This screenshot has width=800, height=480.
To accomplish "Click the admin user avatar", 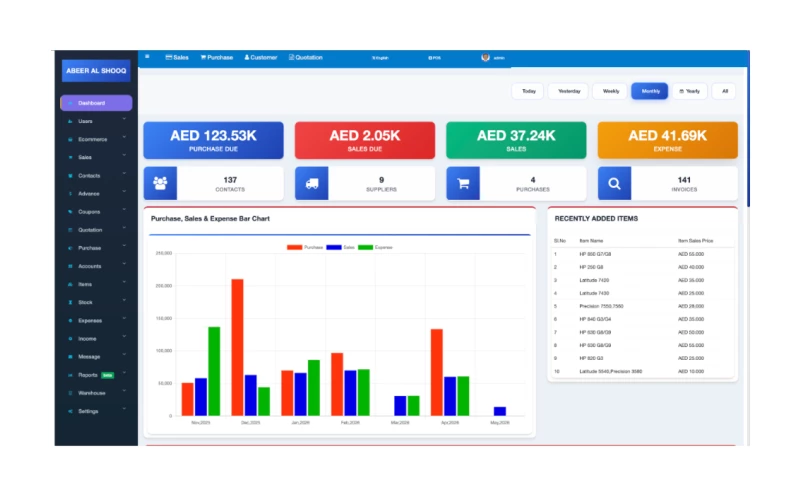I will coord(485,58).
